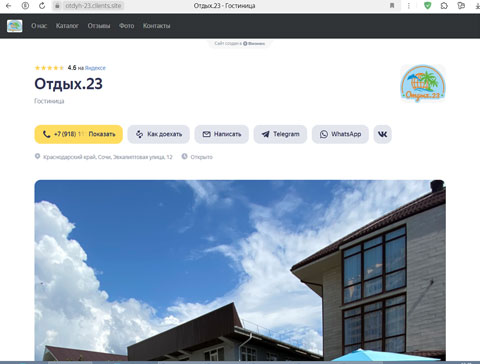The width and height of the screenshot is (480, 364).
Task: Open the large hotel building photo
Action: pos(240,270)
